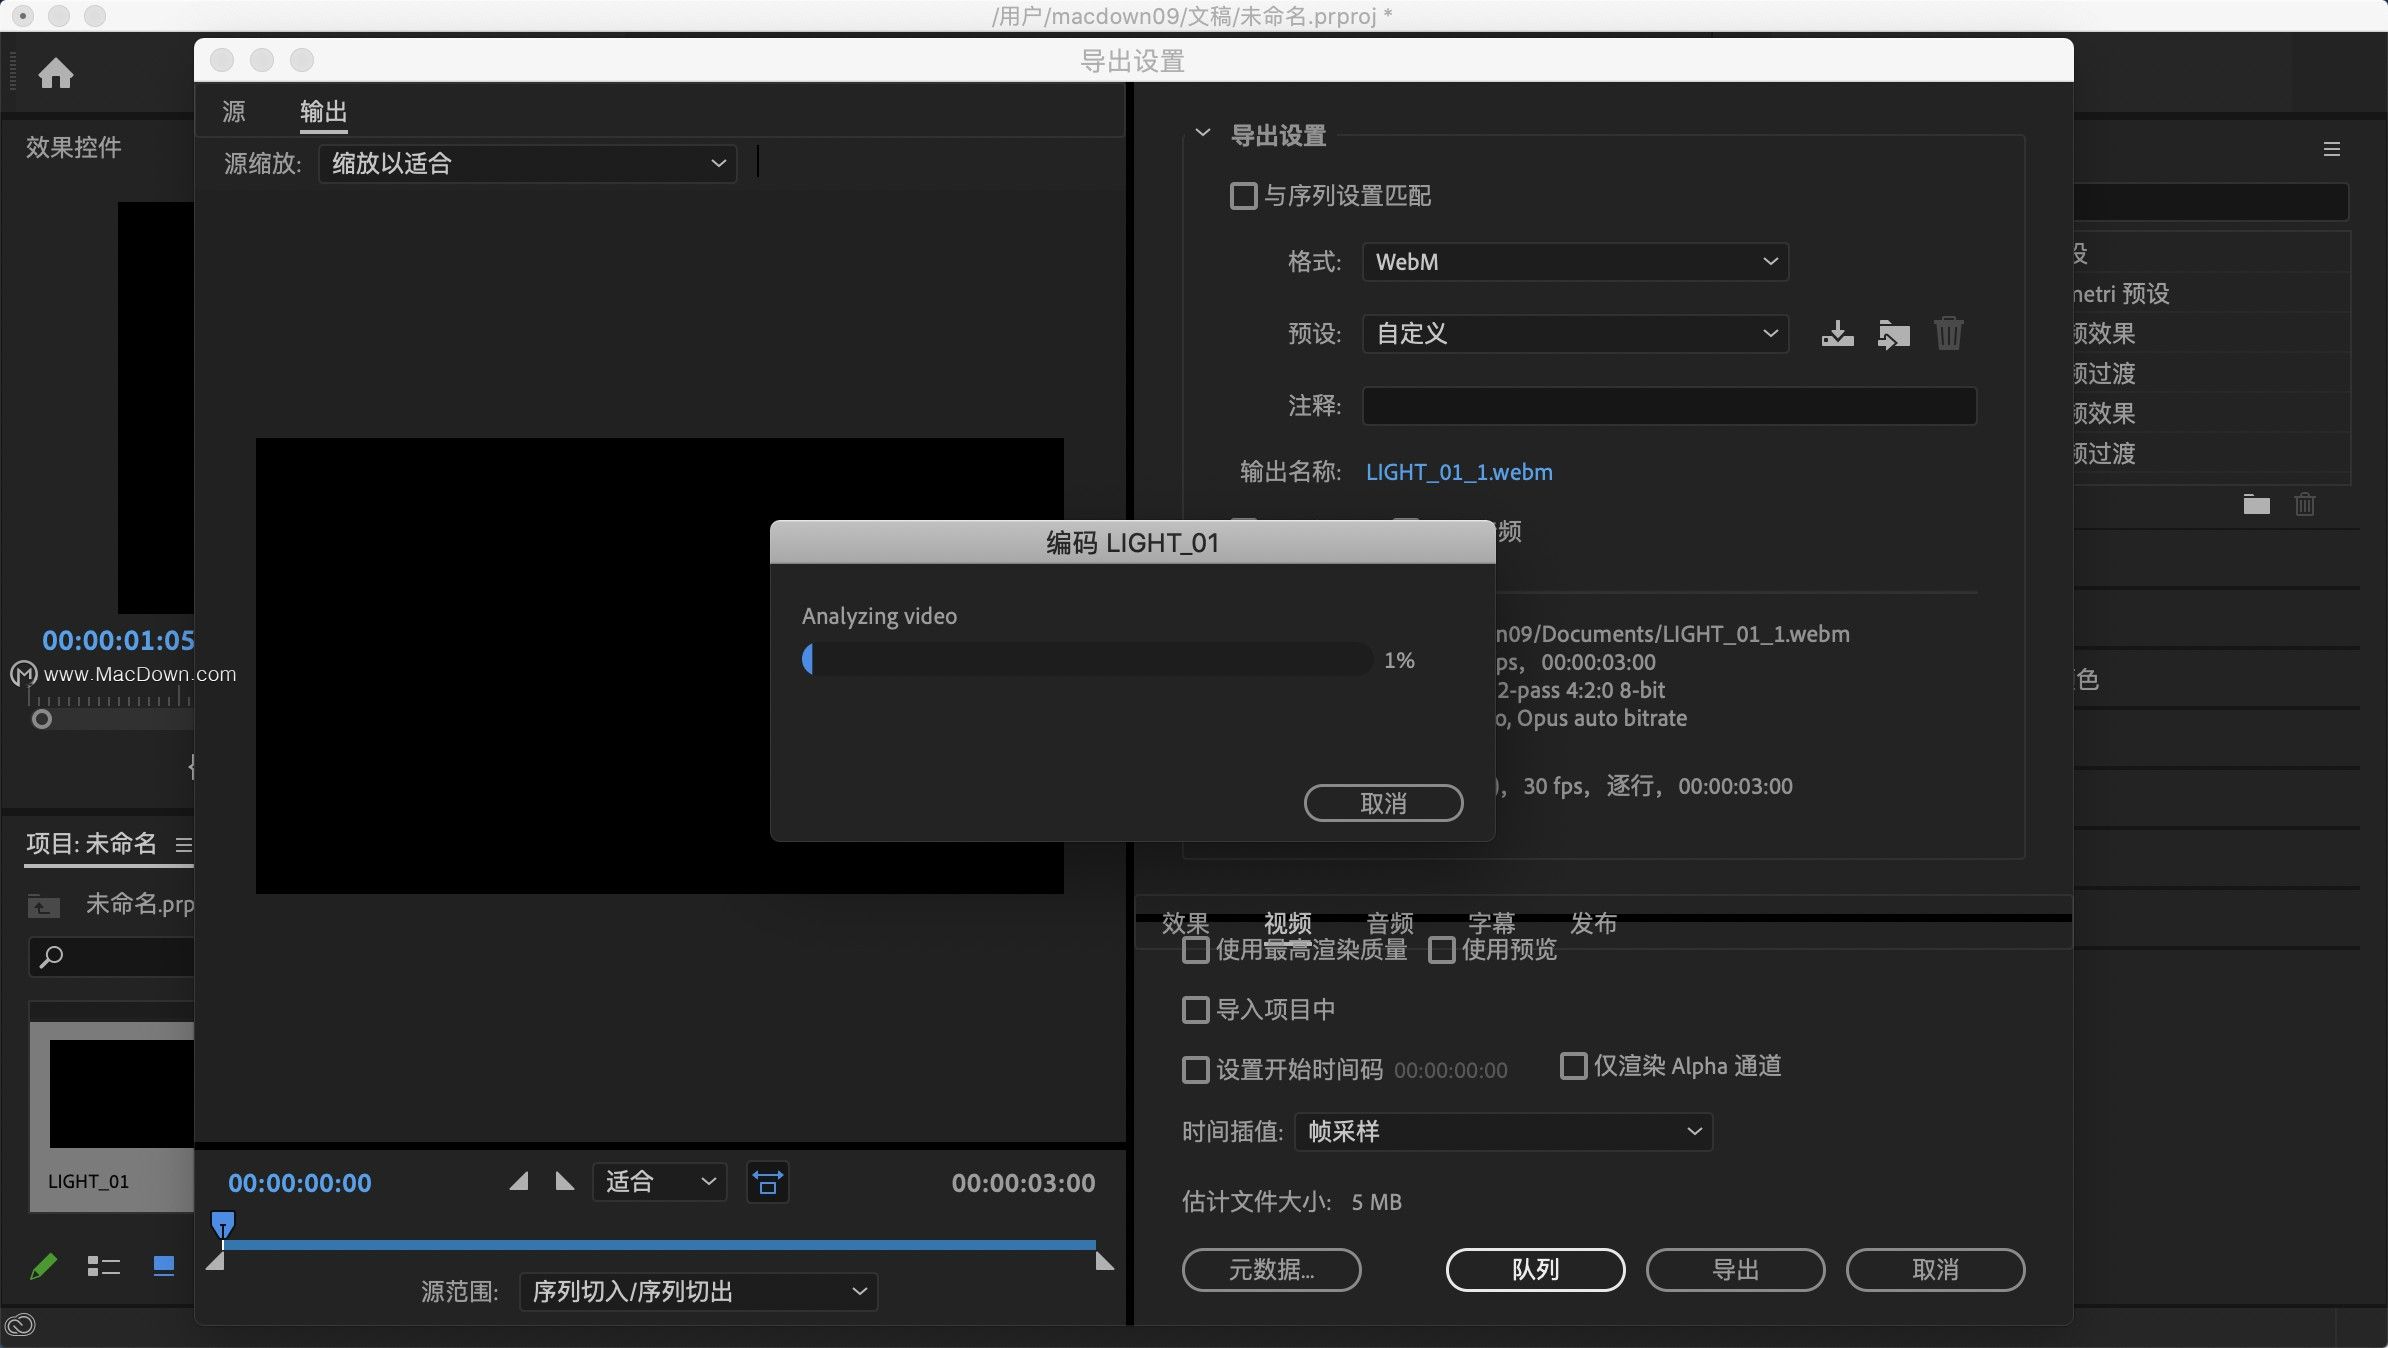Image resolution: width=2388 pixels, height=1348 pixels.
Task: Toggle use maximum render quality checkbox
Action: (x=1196, y=950)
